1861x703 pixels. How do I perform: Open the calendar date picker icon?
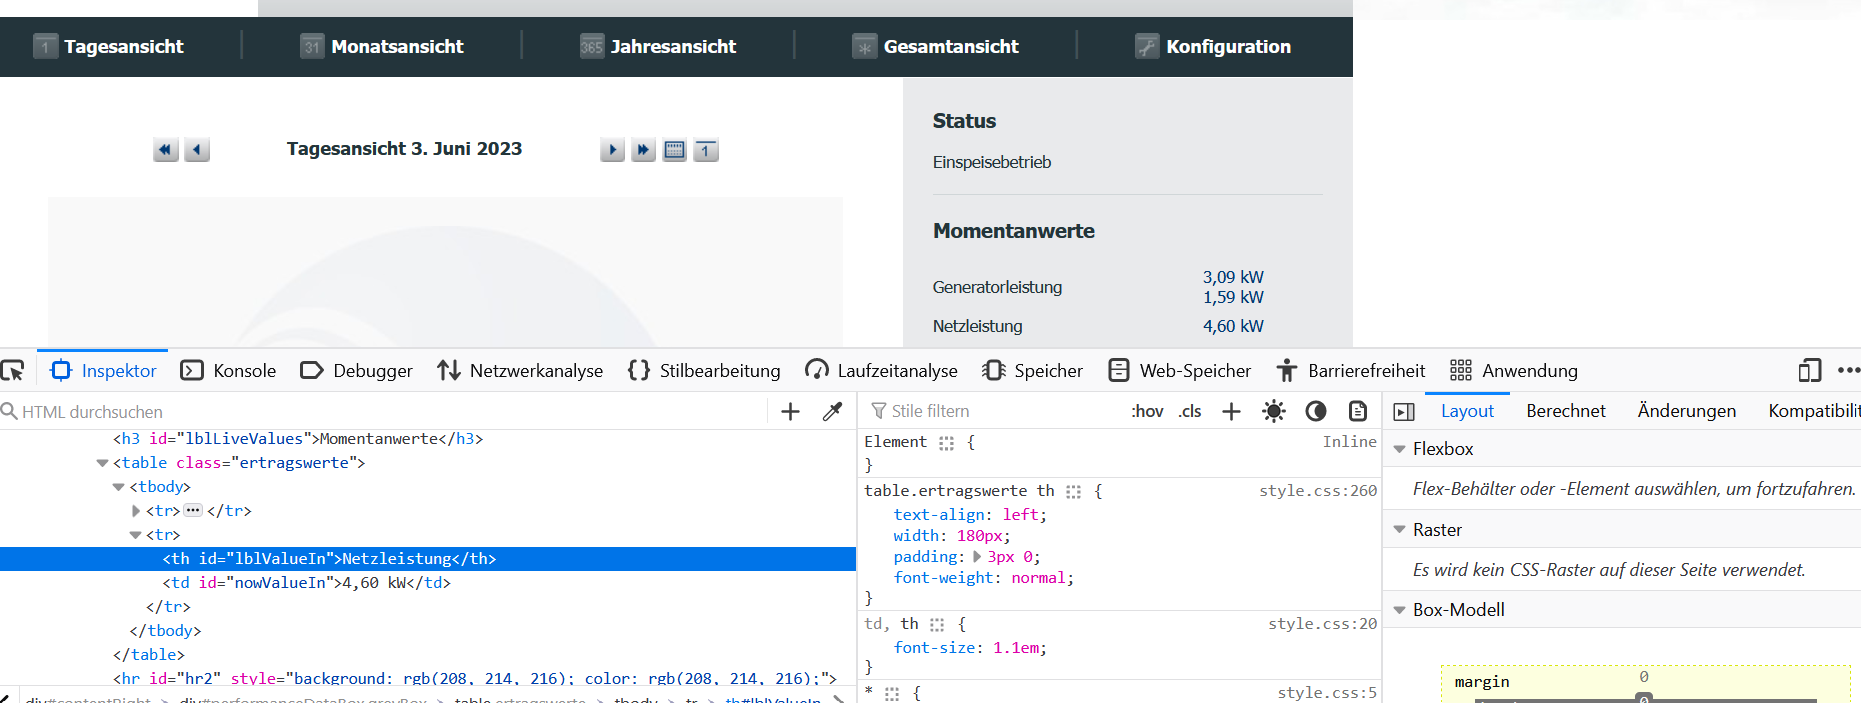click(675, 150)
